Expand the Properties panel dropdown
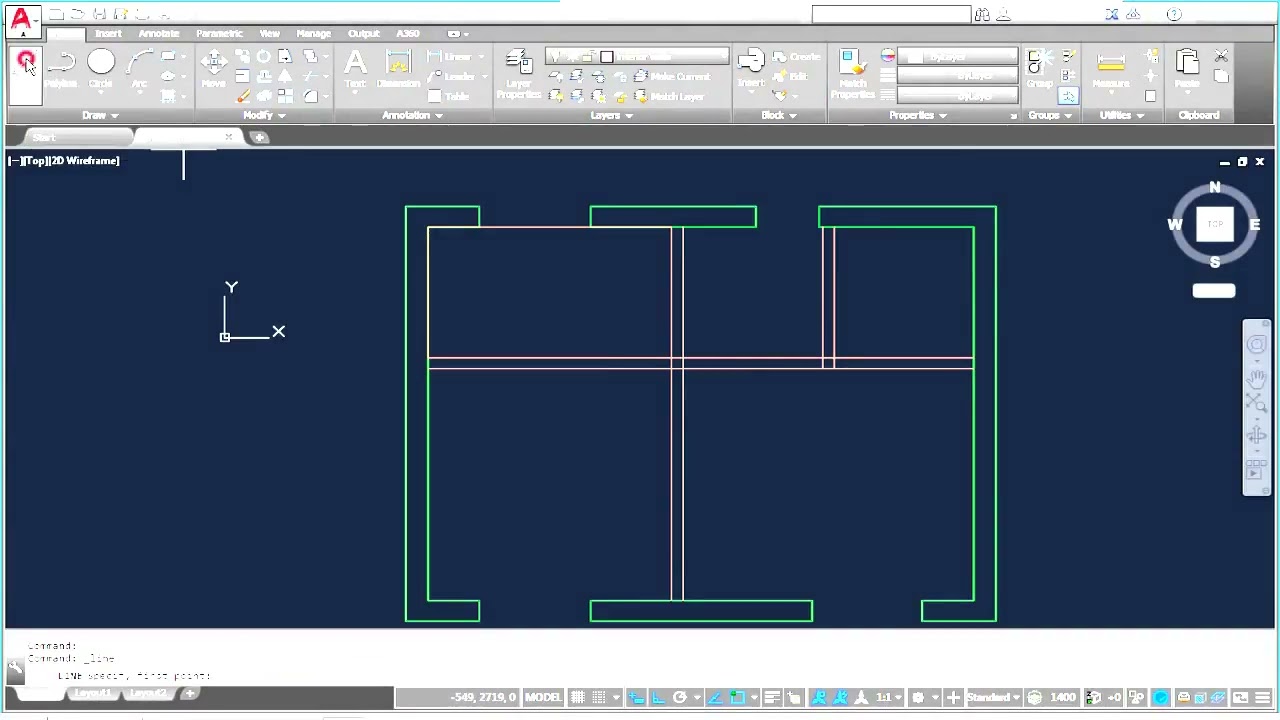The width and height of the screenshot is (1280, 720). click(918, 115)
